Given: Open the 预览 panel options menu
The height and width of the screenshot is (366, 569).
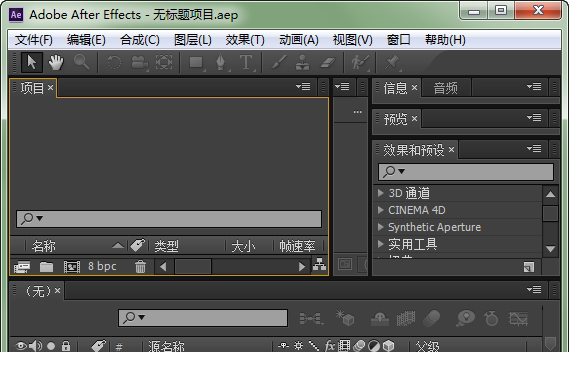Looking at the screenshot, I should click(x=534, y=118).
